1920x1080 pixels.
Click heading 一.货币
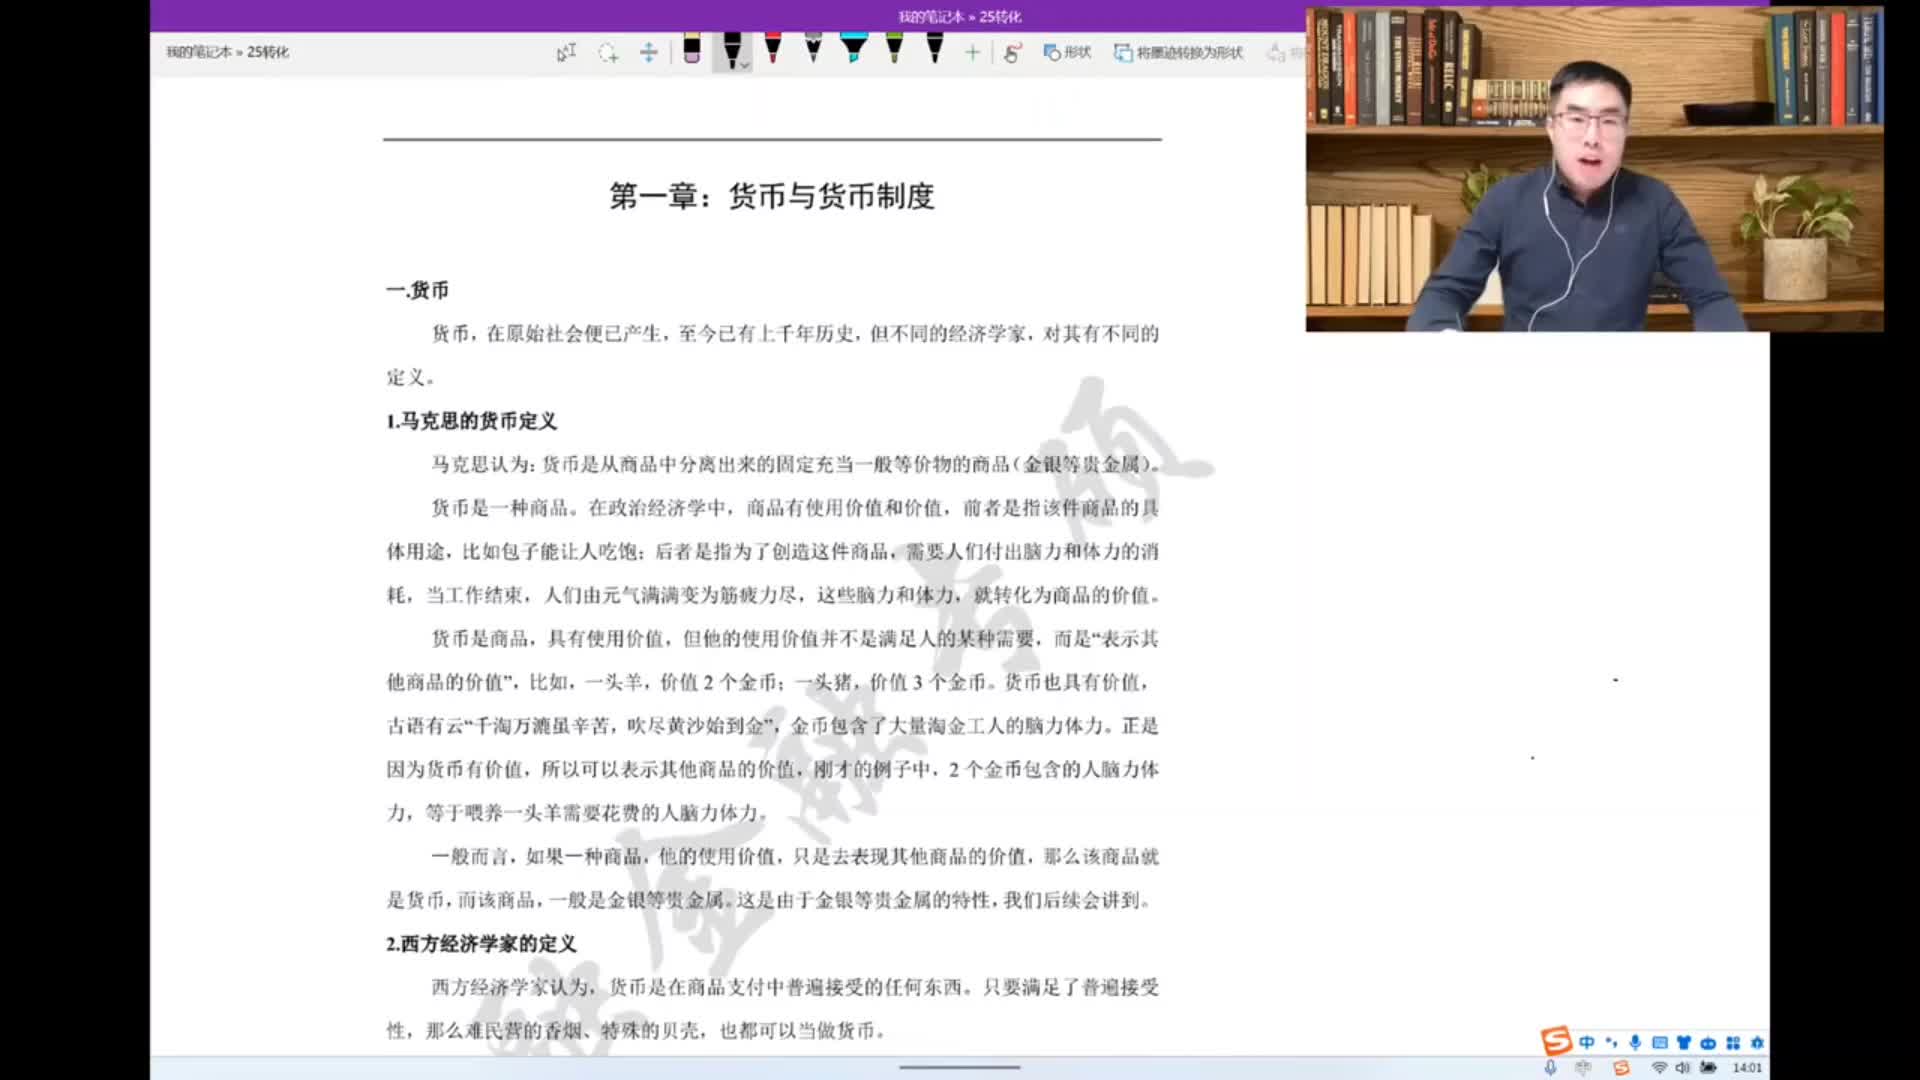click(417, 290)
